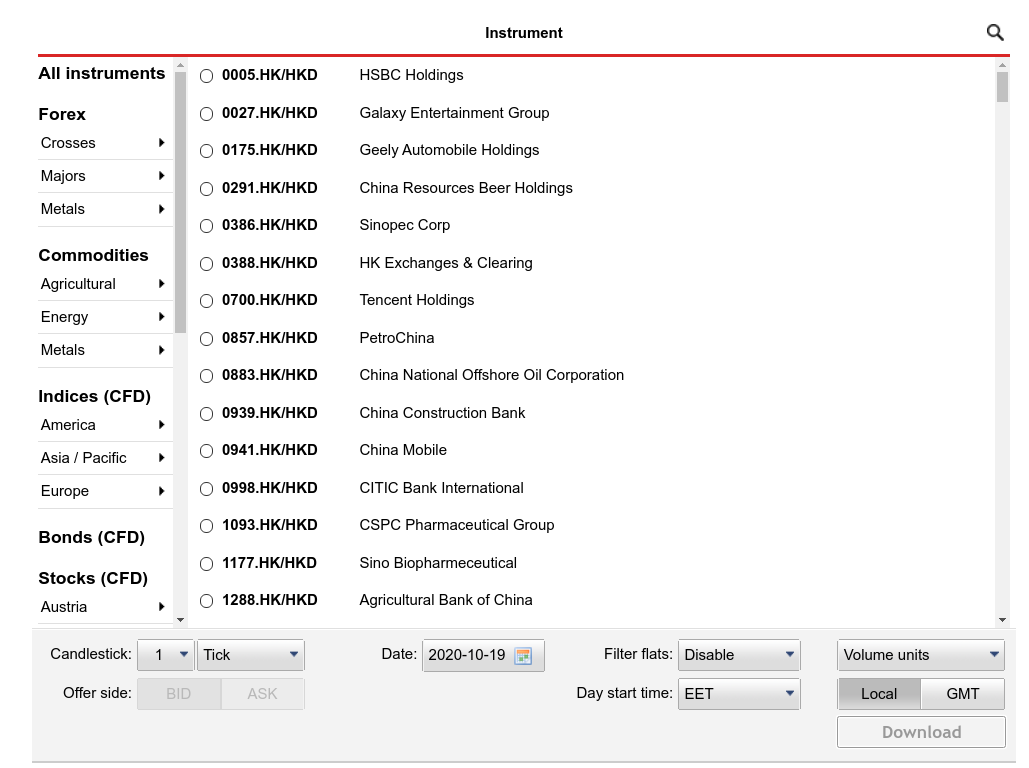Click the instrument list scroll-down arrow

tap(1002, 620)
